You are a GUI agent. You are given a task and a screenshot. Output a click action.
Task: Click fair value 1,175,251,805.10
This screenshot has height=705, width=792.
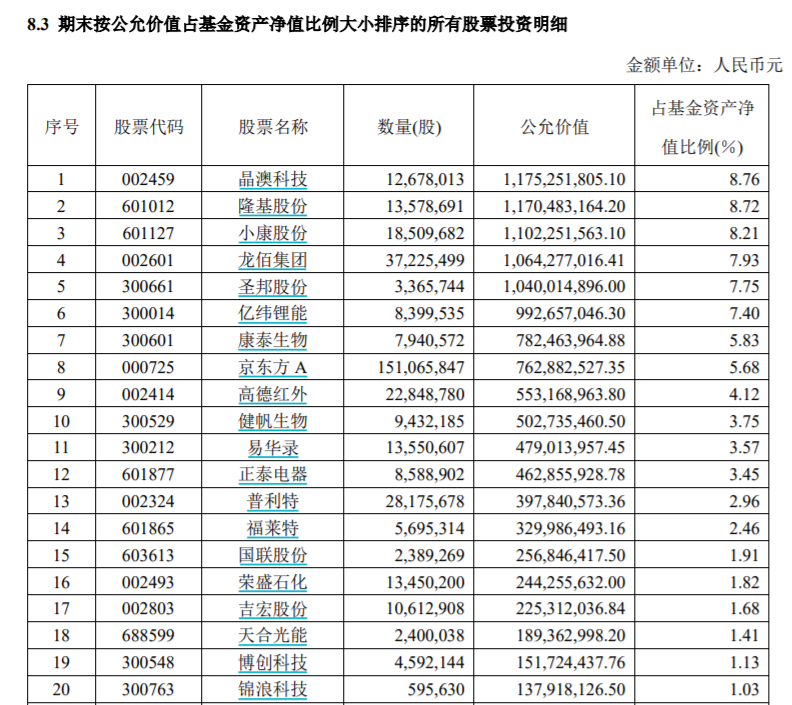tap(564, 179)
